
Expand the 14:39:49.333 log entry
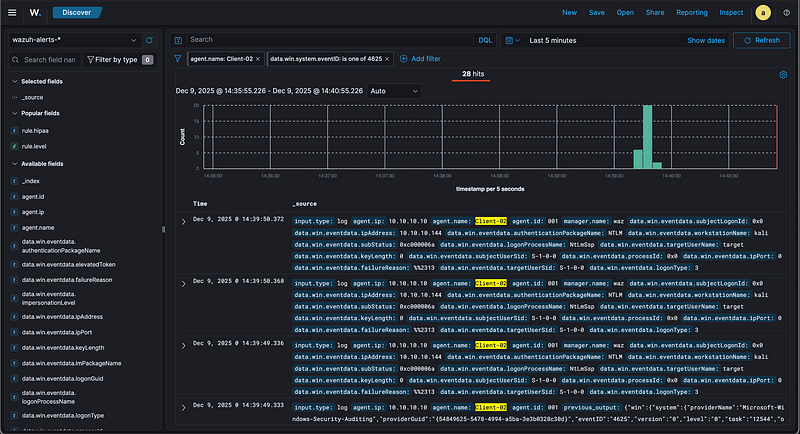pyautogui.click(x=184, y=408)
